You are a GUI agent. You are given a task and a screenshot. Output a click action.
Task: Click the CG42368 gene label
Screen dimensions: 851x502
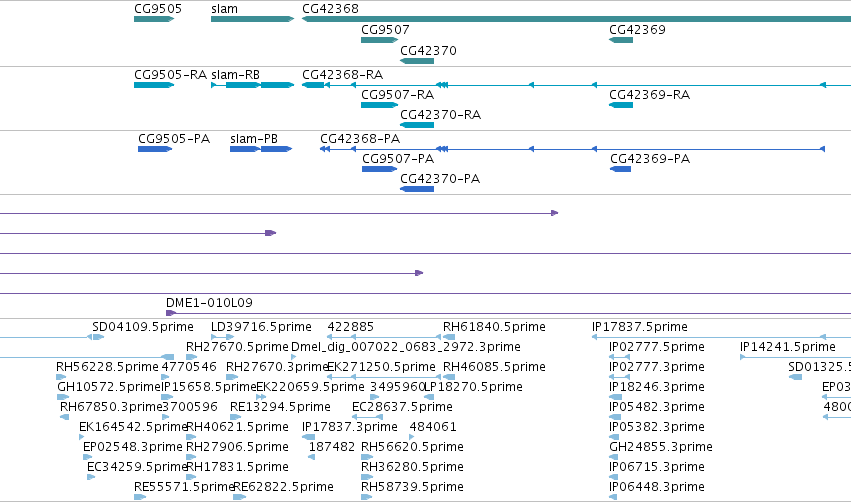[330, 9]
